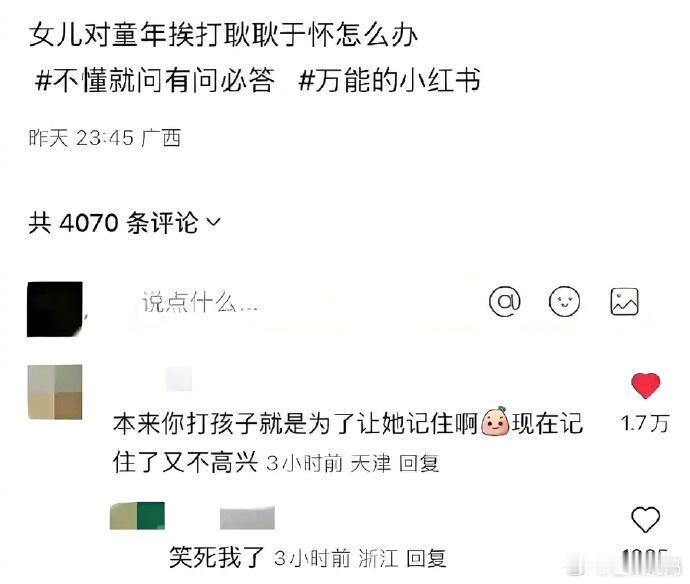Viewport: 690px width, 584px height.
Task: Open the #万能的小红书 hashtag
Action: (x=389, y=81)
